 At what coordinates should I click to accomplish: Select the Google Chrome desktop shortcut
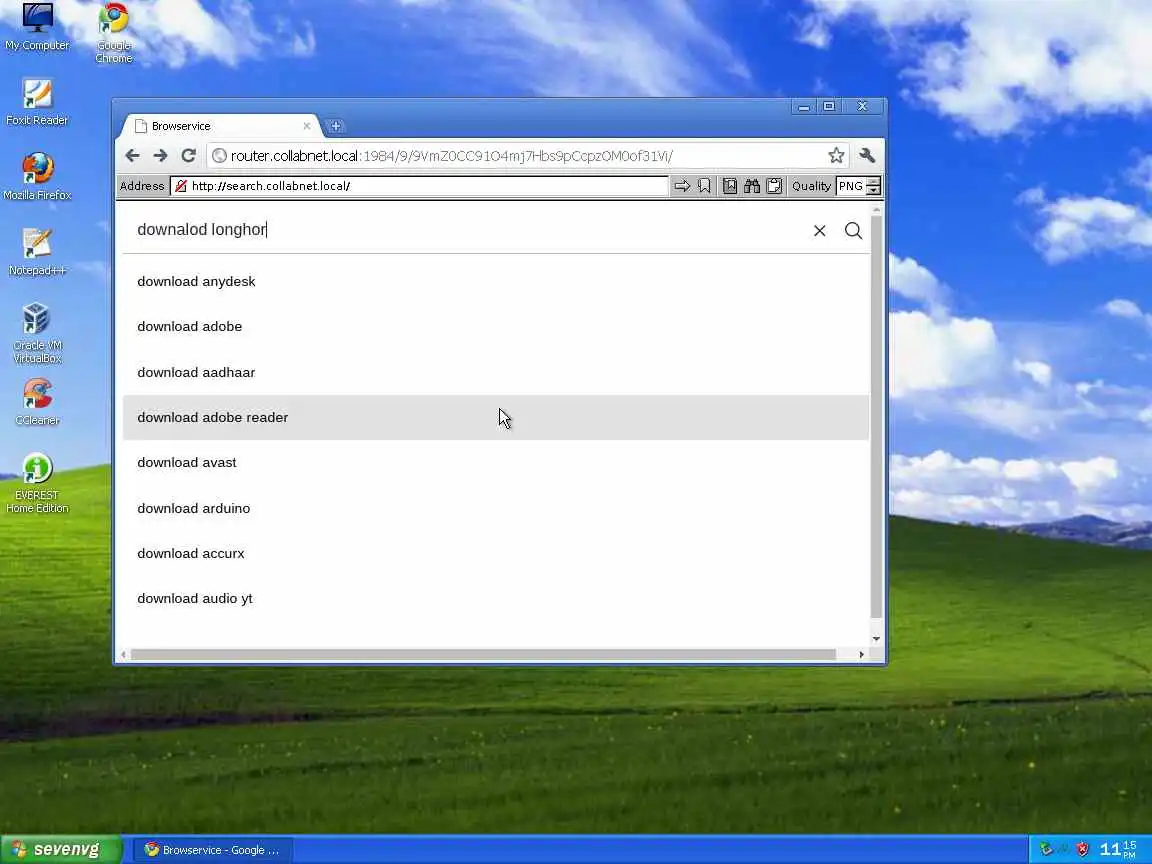pyautogui.click(x=114, y=33)
